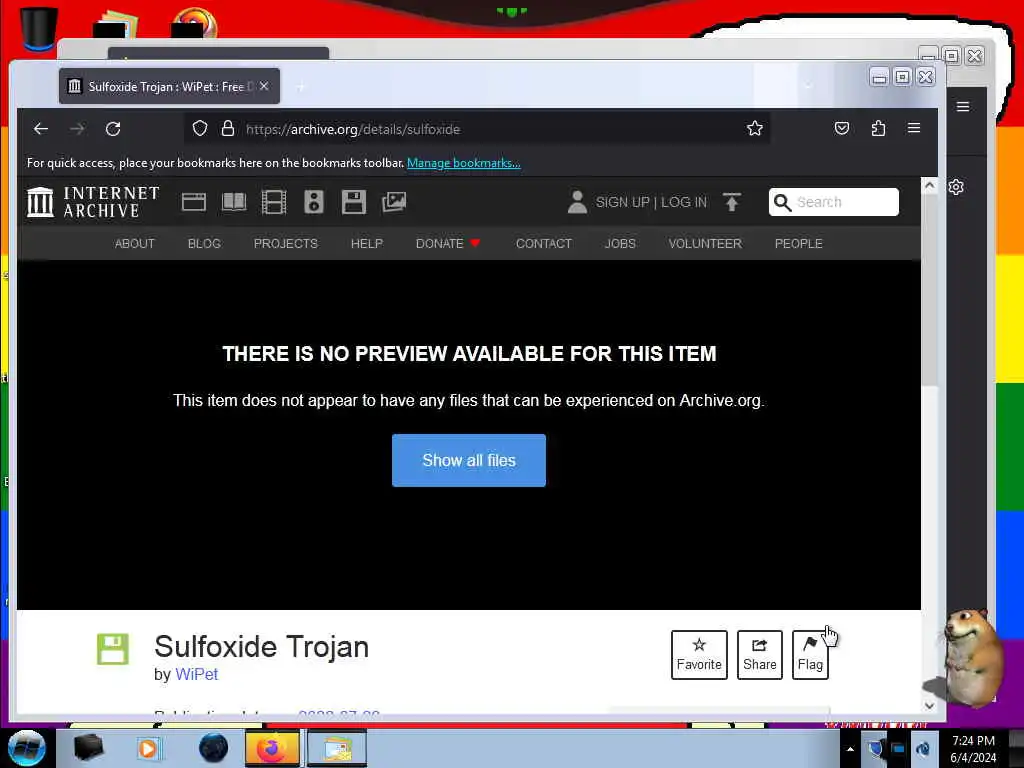Screen dimensions: 1024x768
Task: Open hamburger menu in background window
Action: tap(963, 106)
